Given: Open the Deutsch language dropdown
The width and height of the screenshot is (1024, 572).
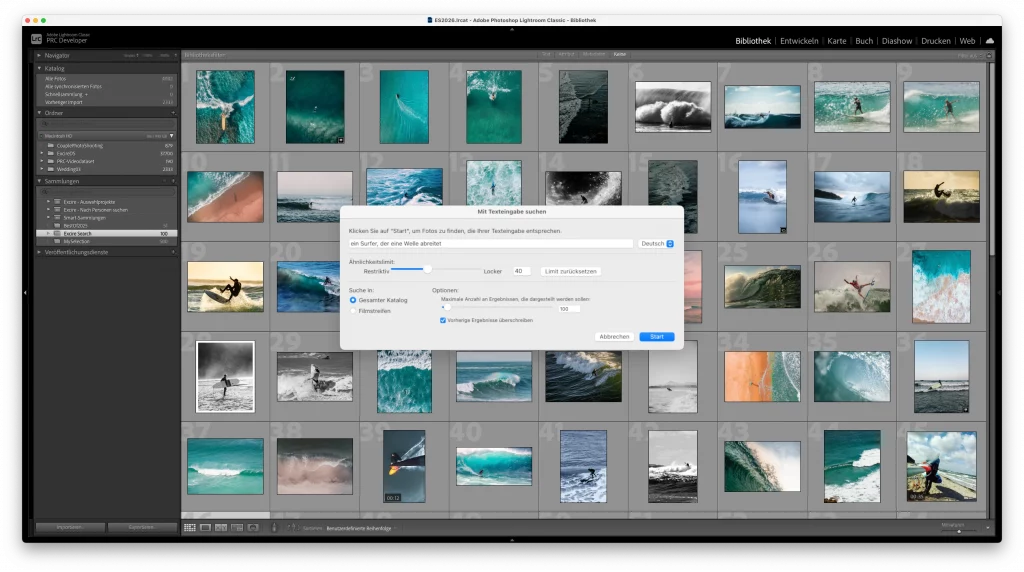Looking at the screenshot, I should click(x=657, y=243).
